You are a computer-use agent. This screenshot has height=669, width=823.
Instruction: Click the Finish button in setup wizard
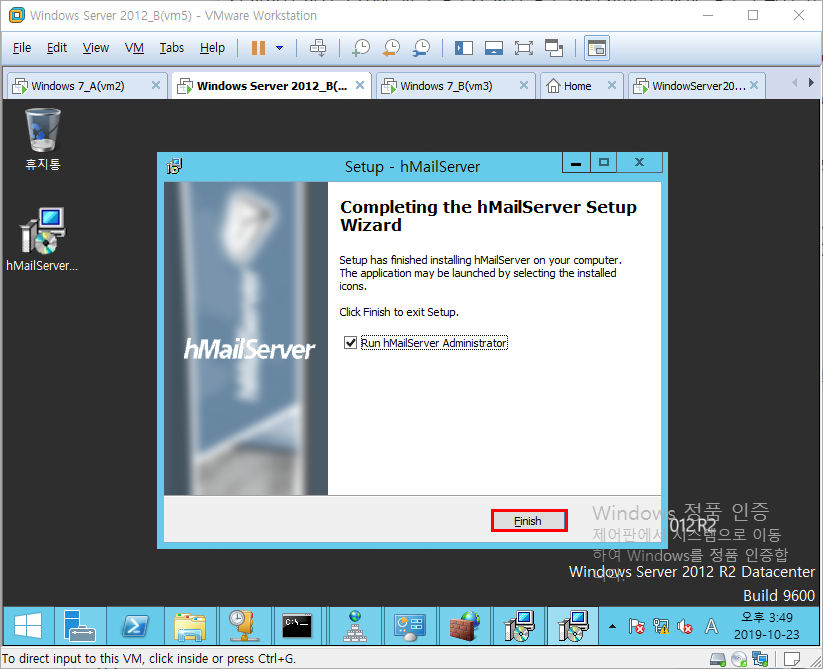pyautogui.click(x=529, y=521)
